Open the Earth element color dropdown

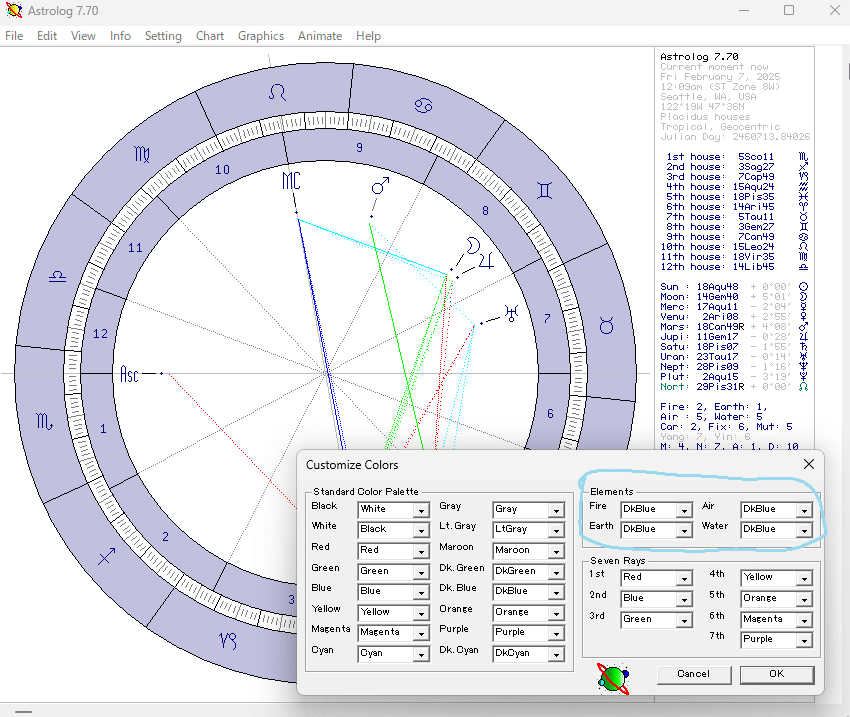coord(684,531)
